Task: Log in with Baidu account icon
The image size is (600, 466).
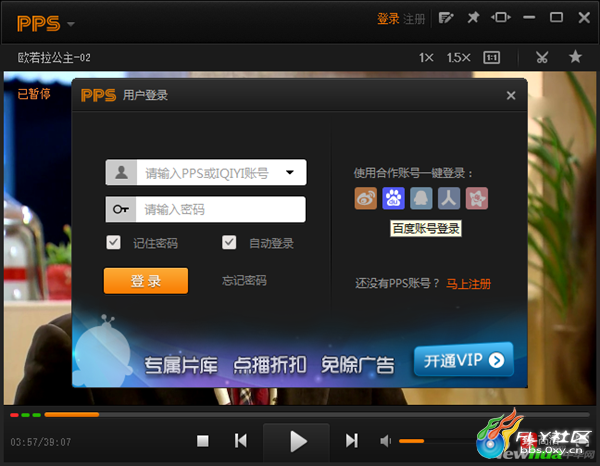Action: 393,198
